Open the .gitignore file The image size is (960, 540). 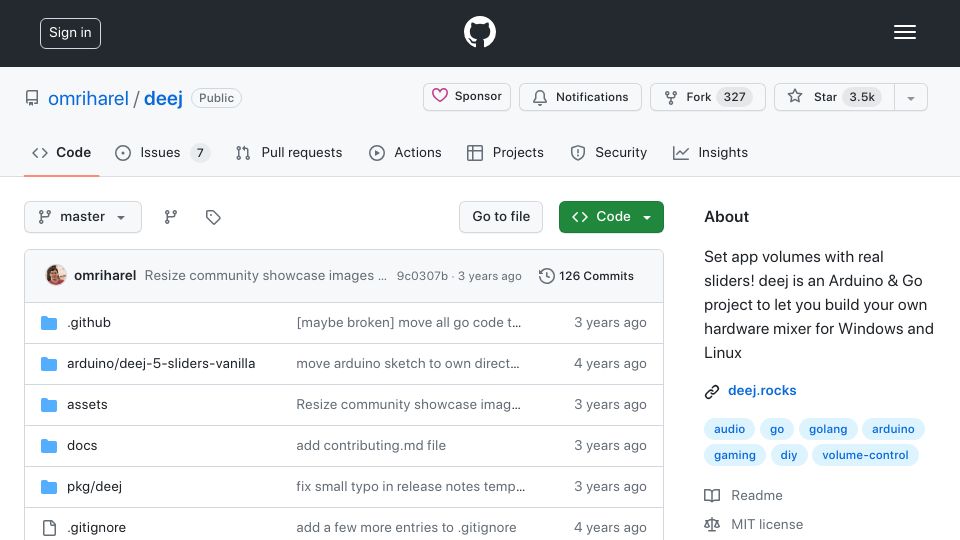coord(96,528)
